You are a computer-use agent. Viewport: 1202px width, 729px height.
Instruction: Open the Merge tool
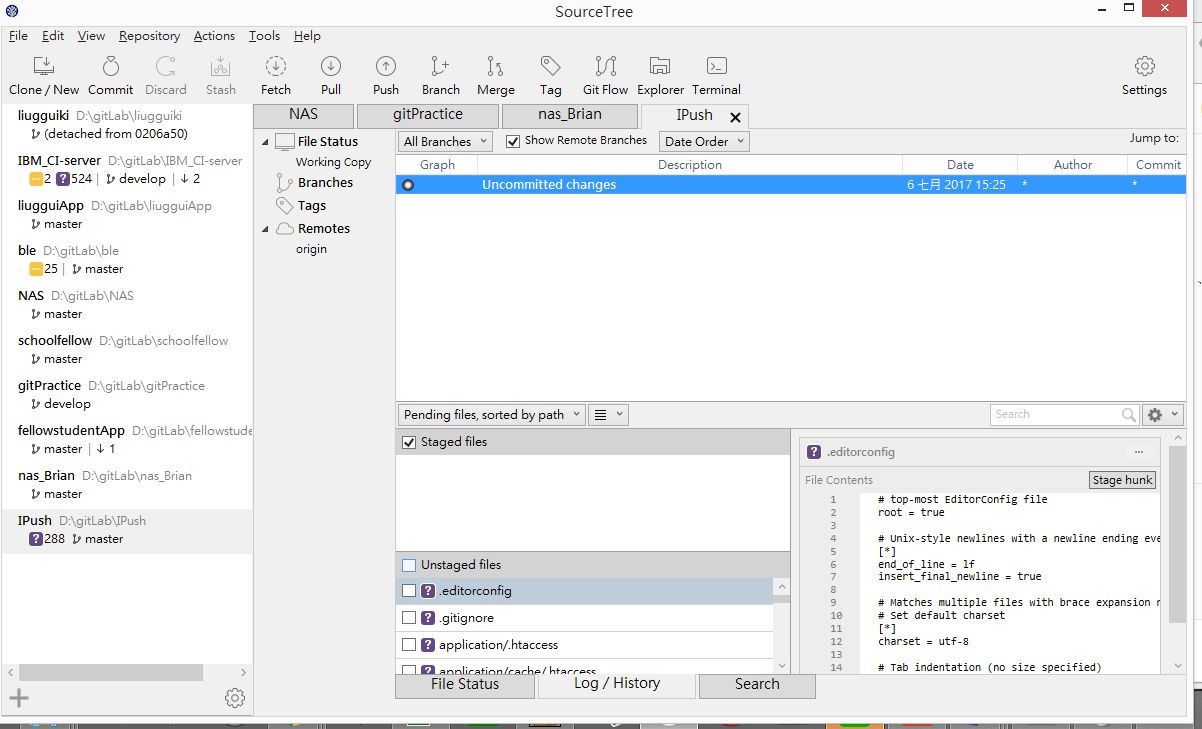(x=495, y=67)
